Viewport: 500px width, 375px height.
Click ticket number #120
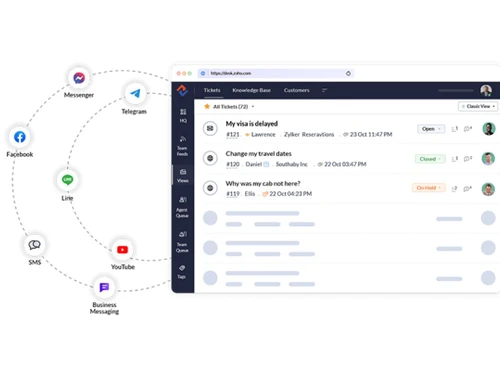[233, 164]
